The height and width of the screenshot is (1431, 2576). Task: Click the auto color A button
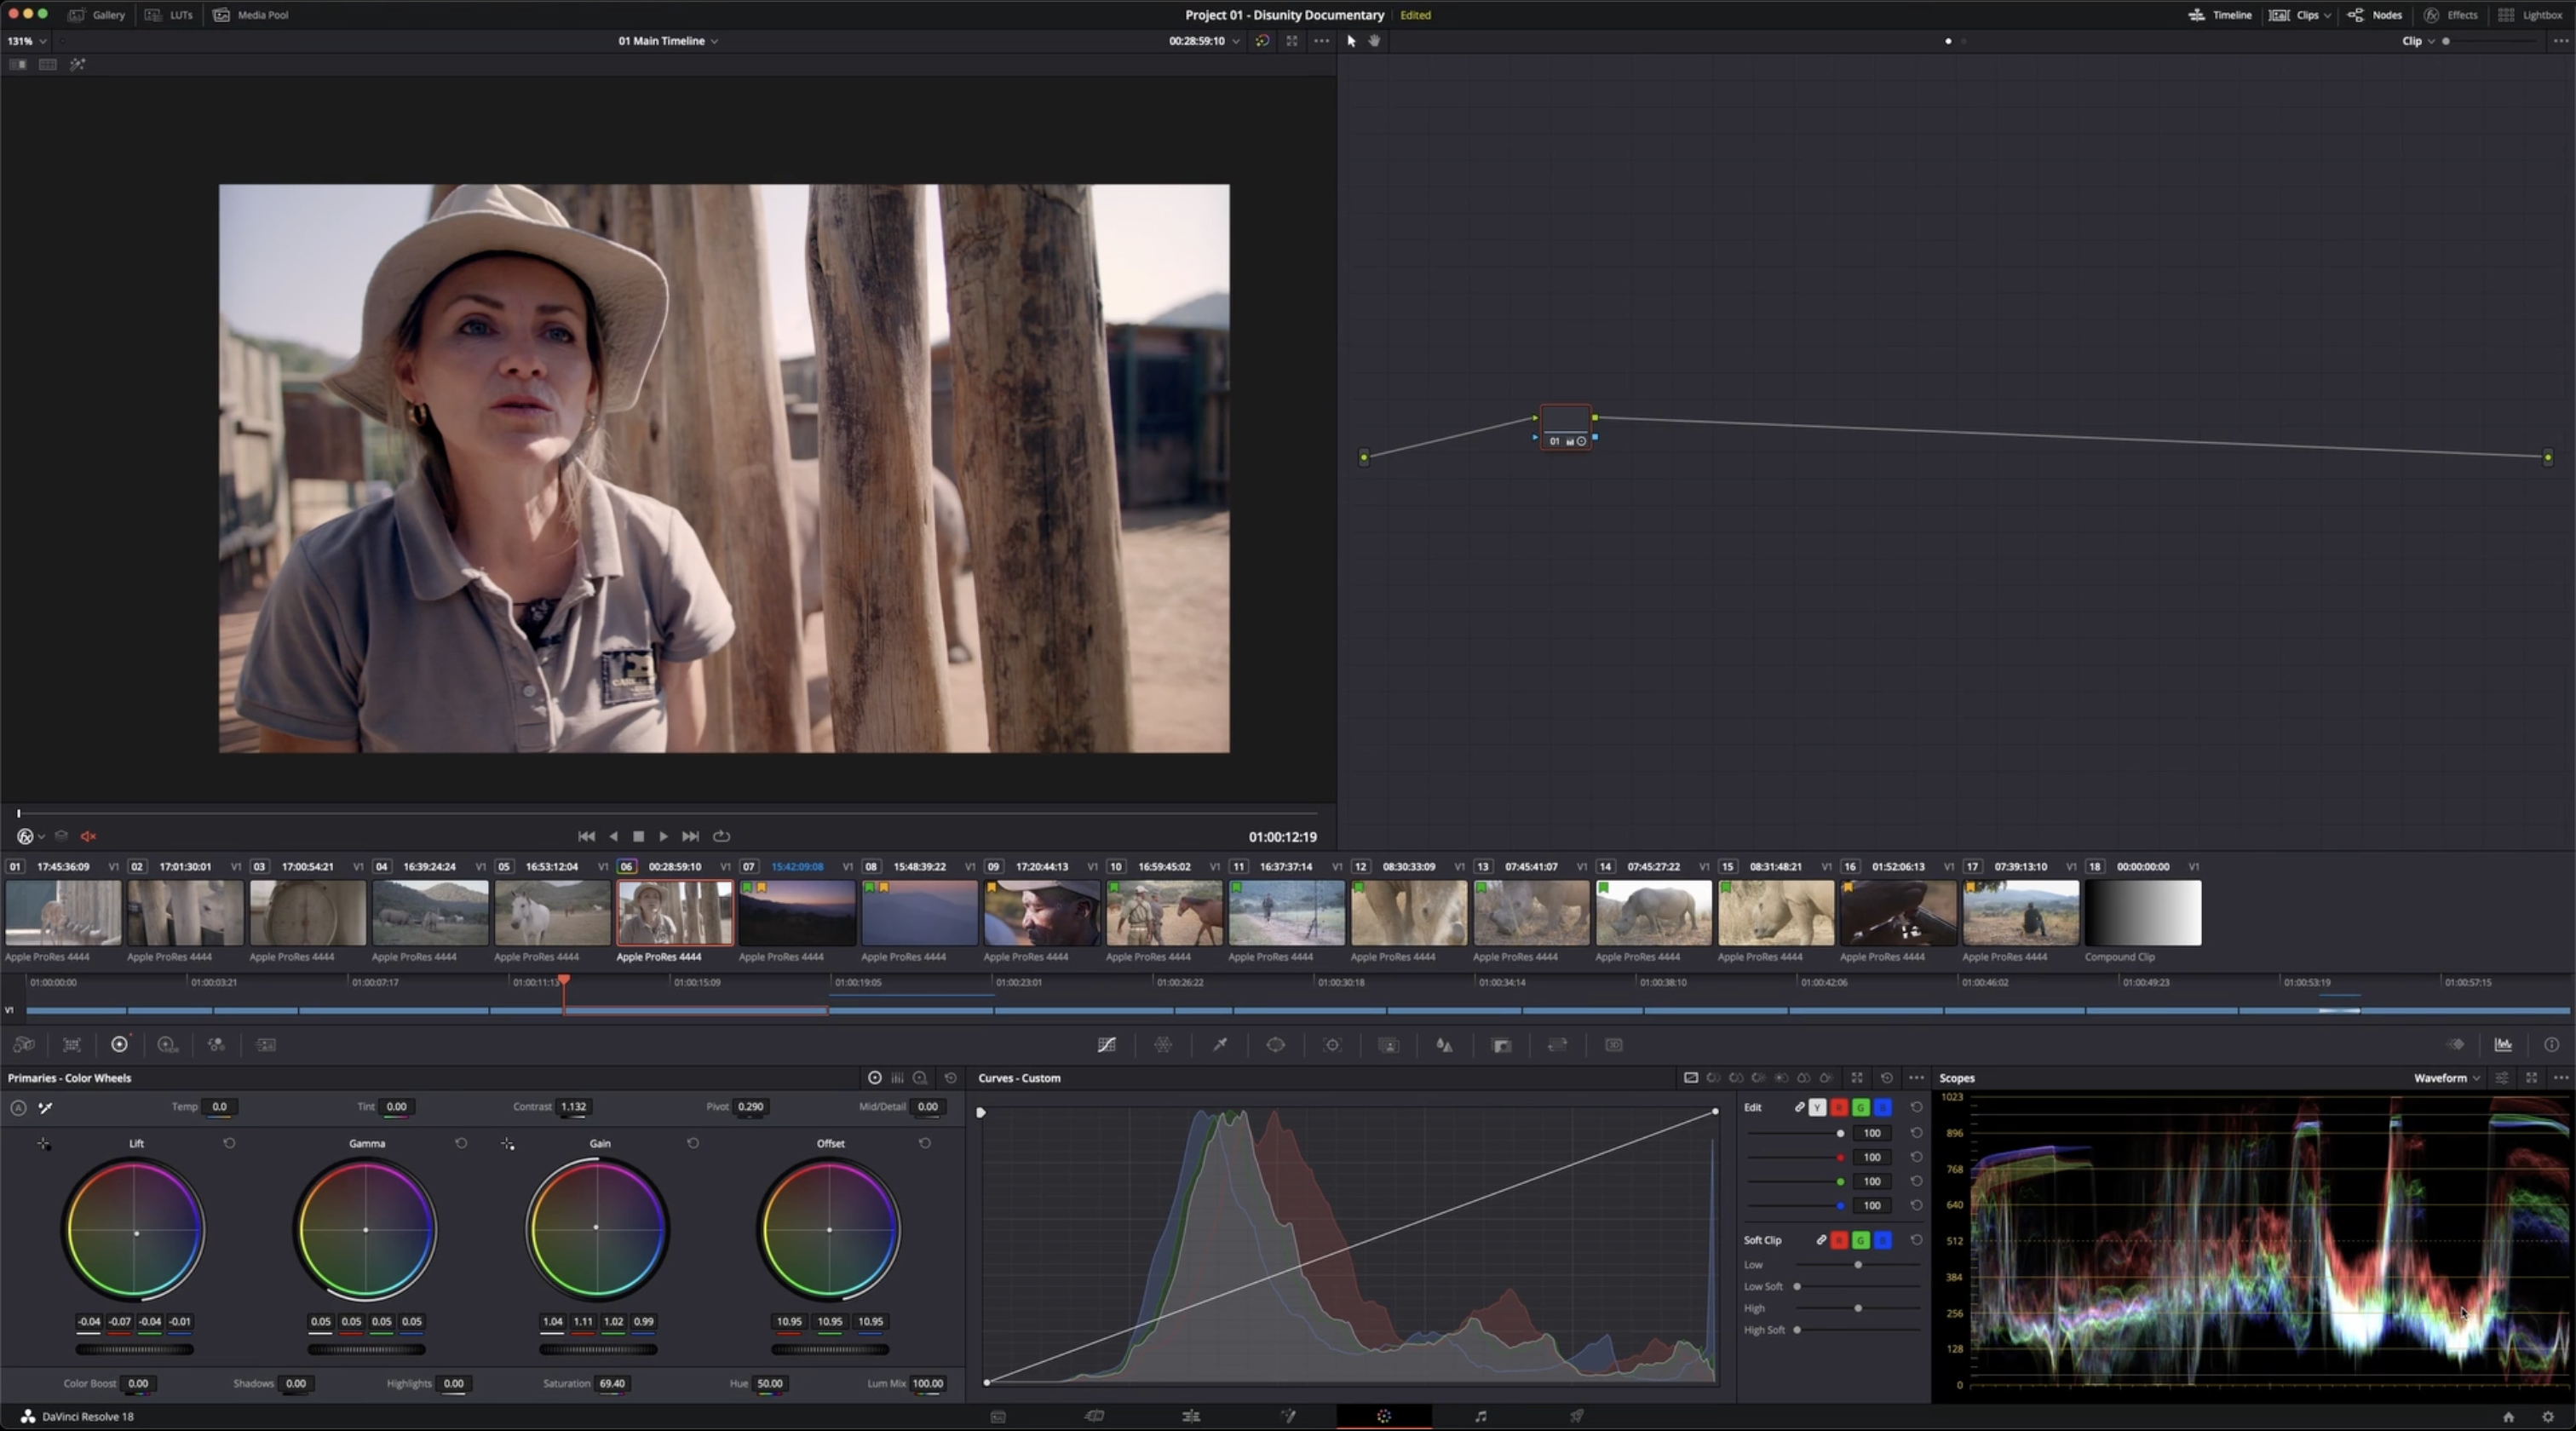coord(18,1107)
